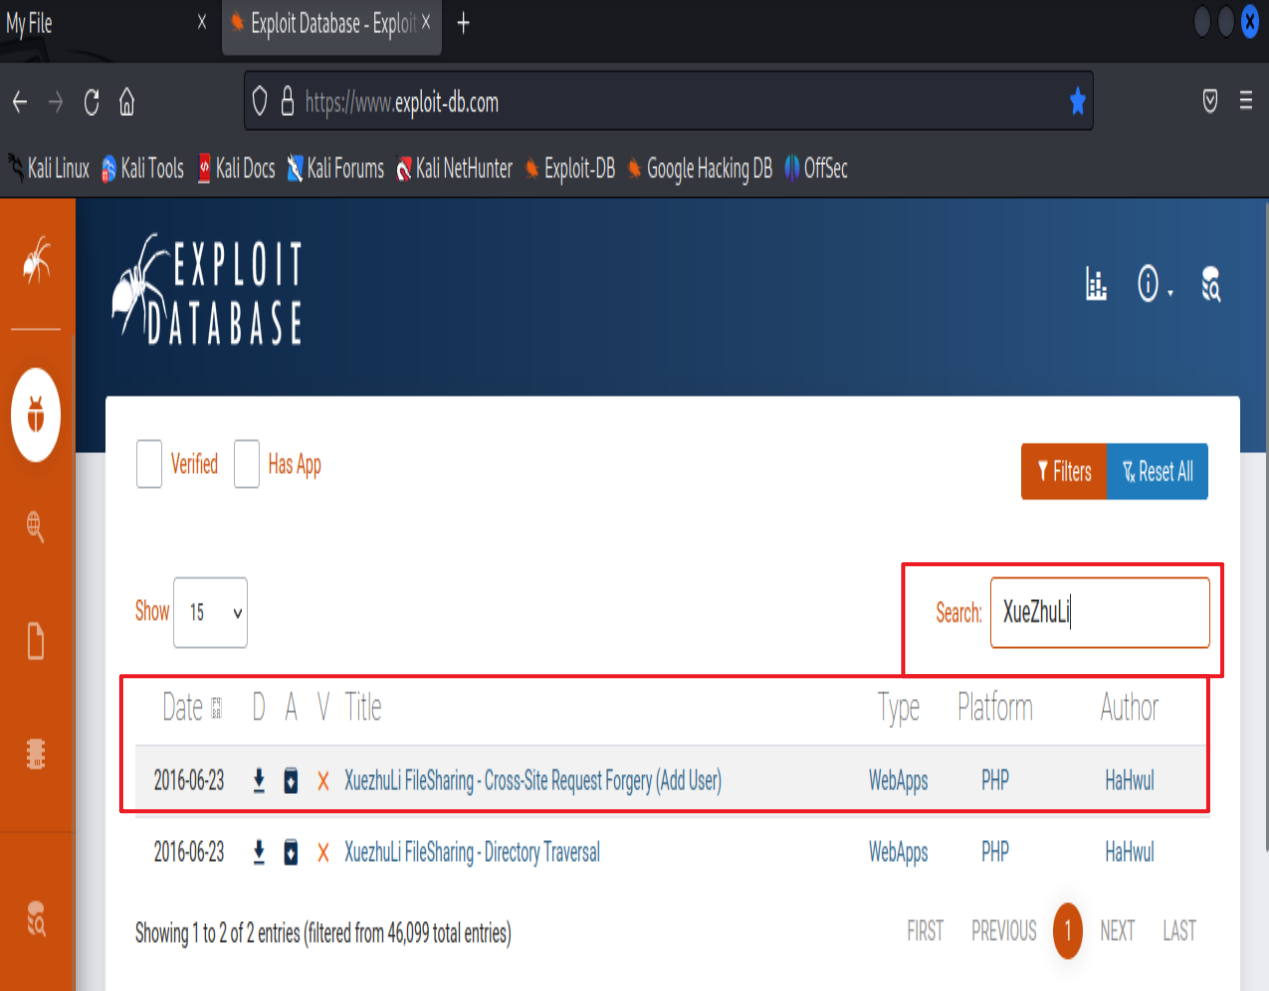Click the bookmark star icon
Screen dimensions: 1269x991
1077,101
